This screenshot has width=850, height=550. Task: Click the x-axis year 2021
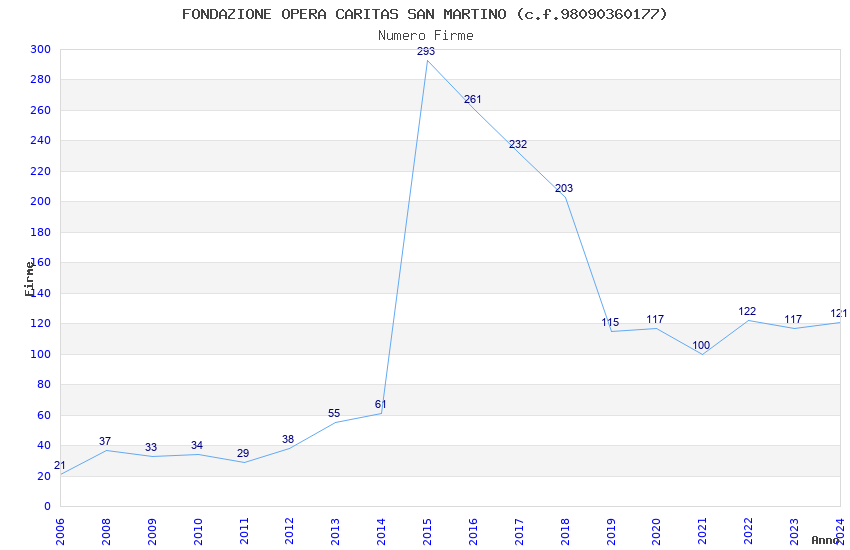(x=703, y=532)
